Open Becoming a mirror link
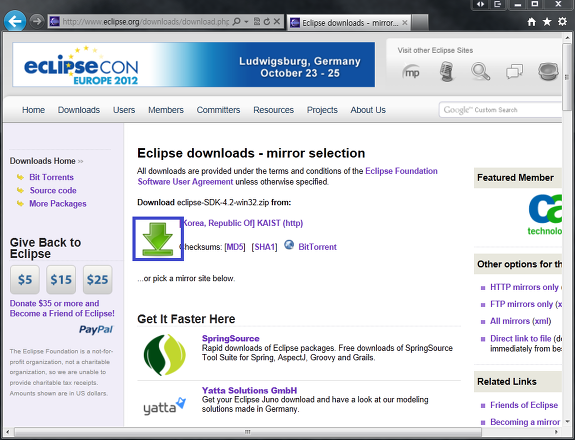The image size is (575, 440). (525, 422)
